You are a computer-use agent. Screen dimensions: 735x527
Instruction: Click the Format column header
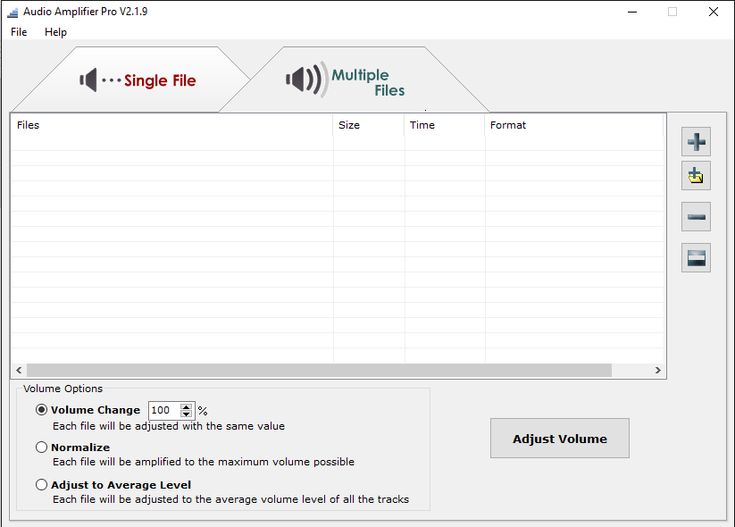click(x=575, y=125)
